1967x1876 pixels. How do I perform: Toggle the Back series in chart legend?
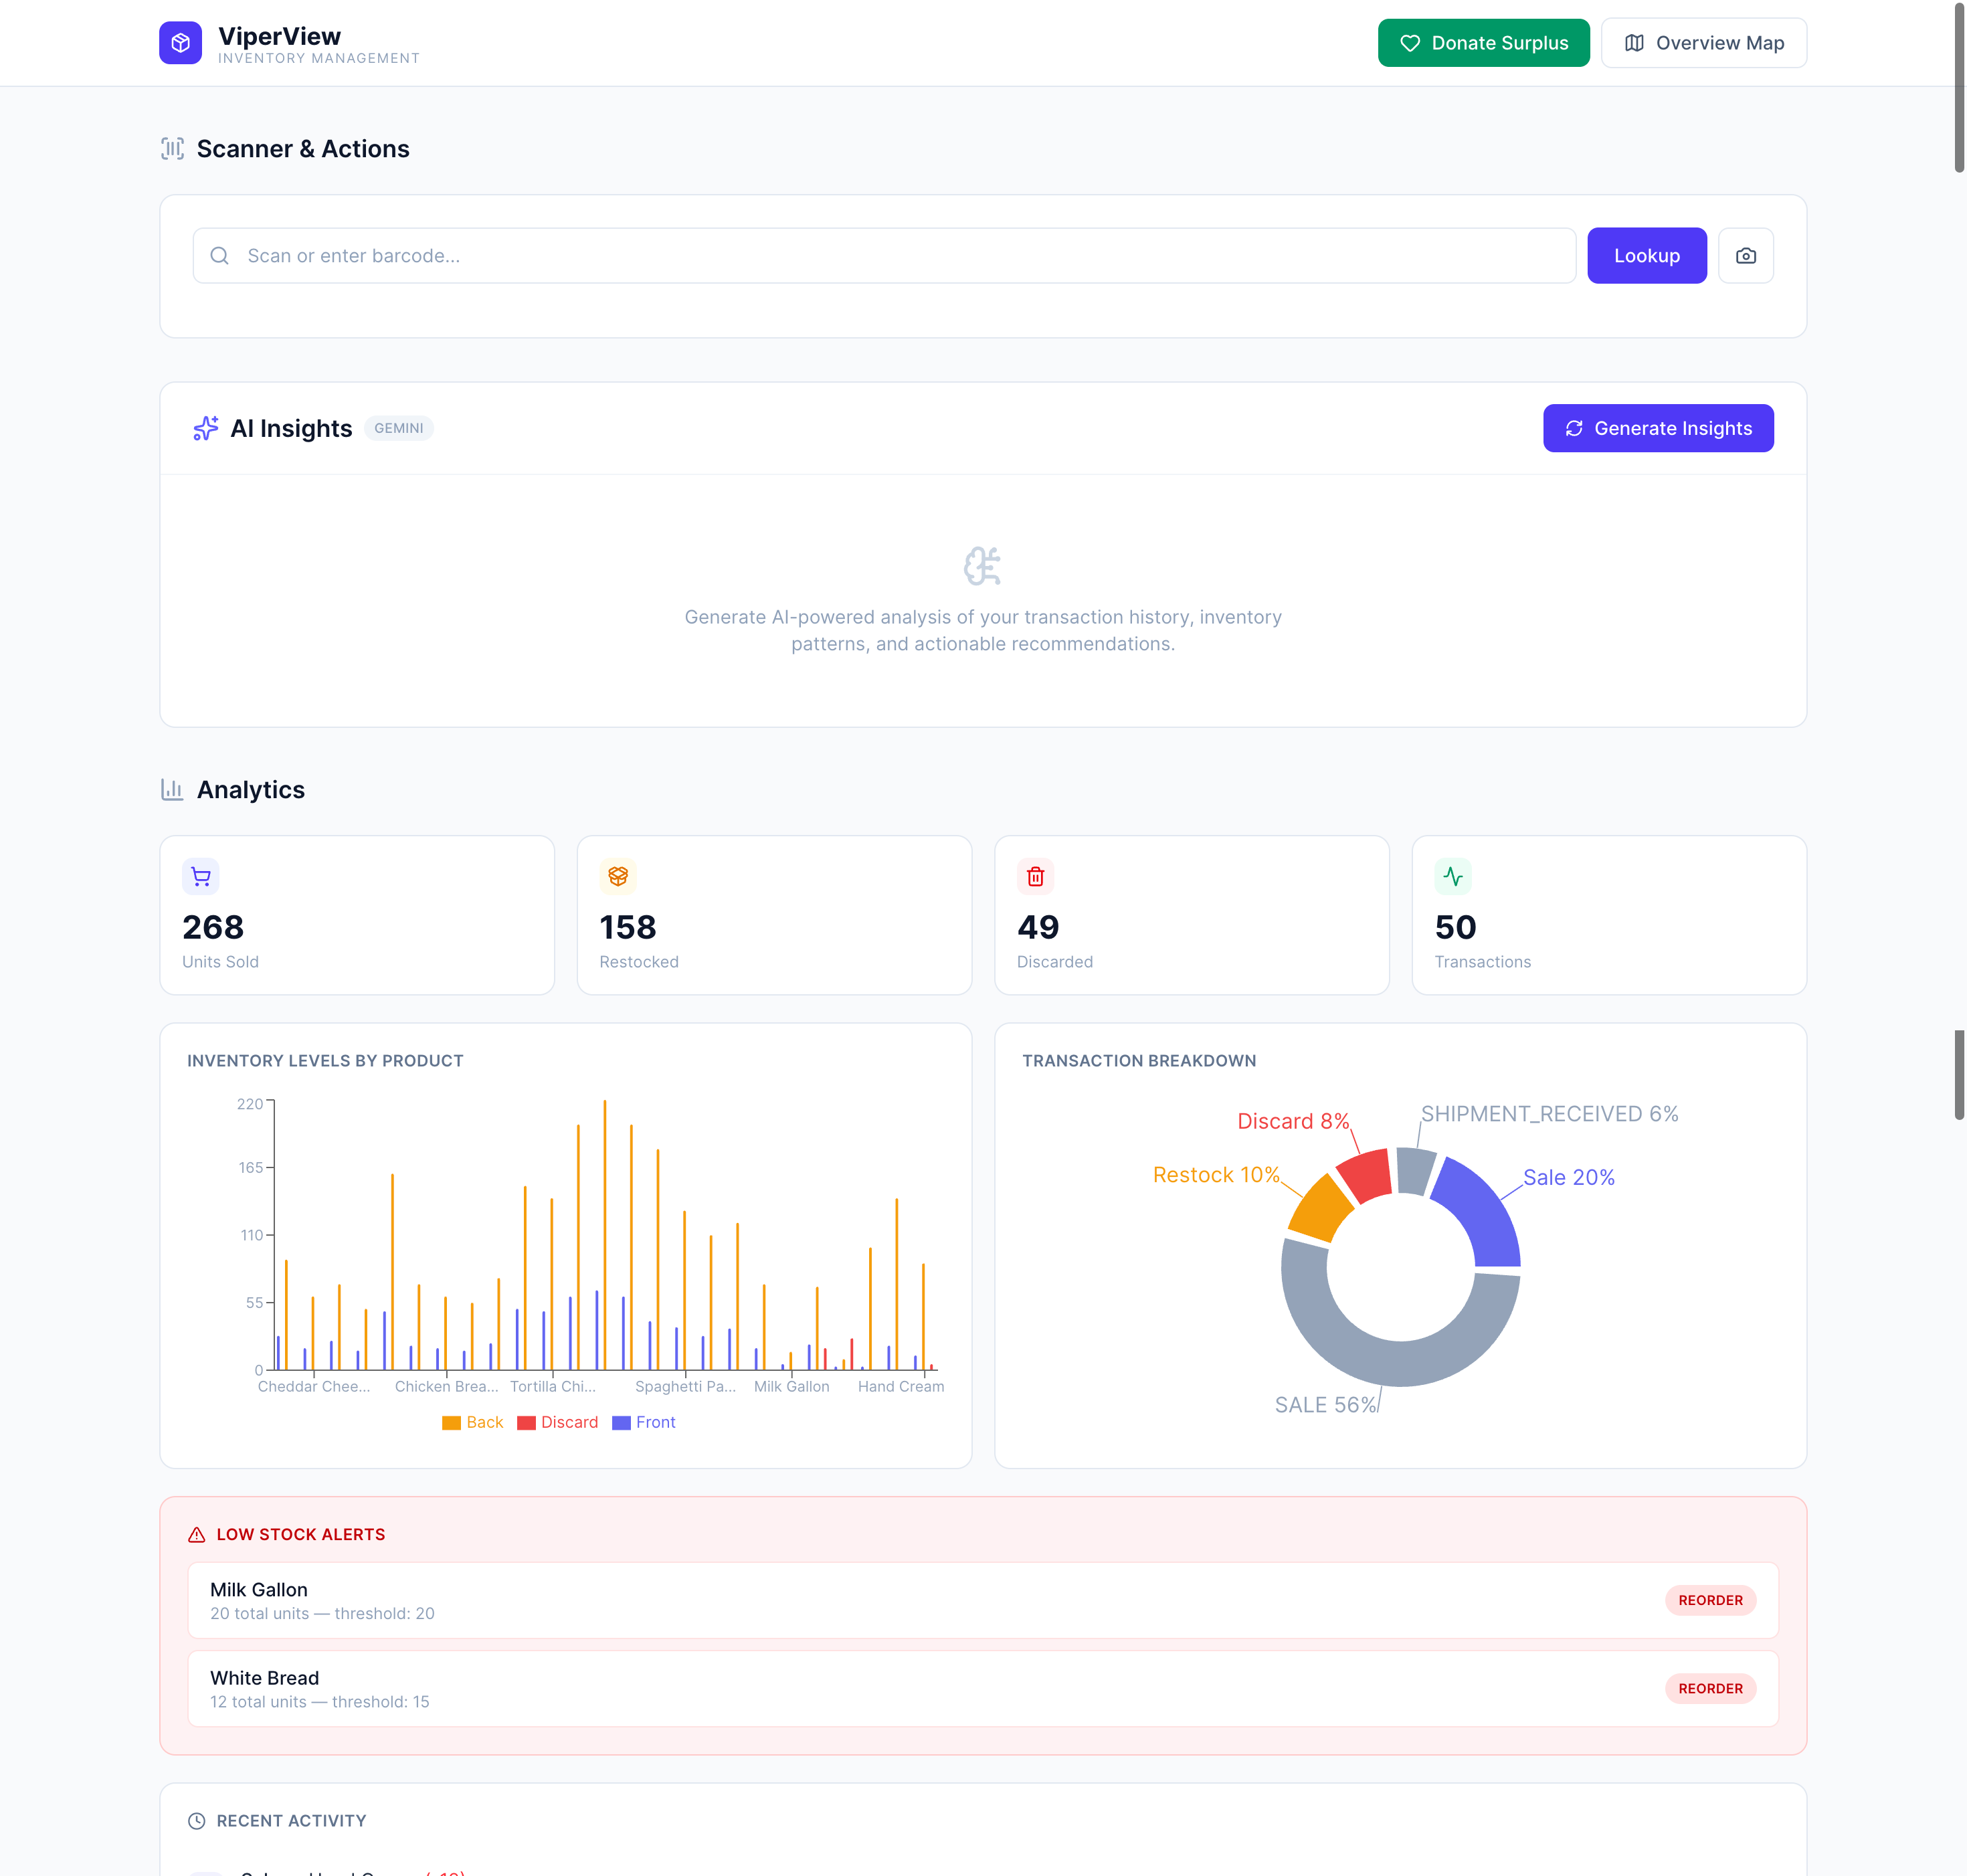[473, 1422]
